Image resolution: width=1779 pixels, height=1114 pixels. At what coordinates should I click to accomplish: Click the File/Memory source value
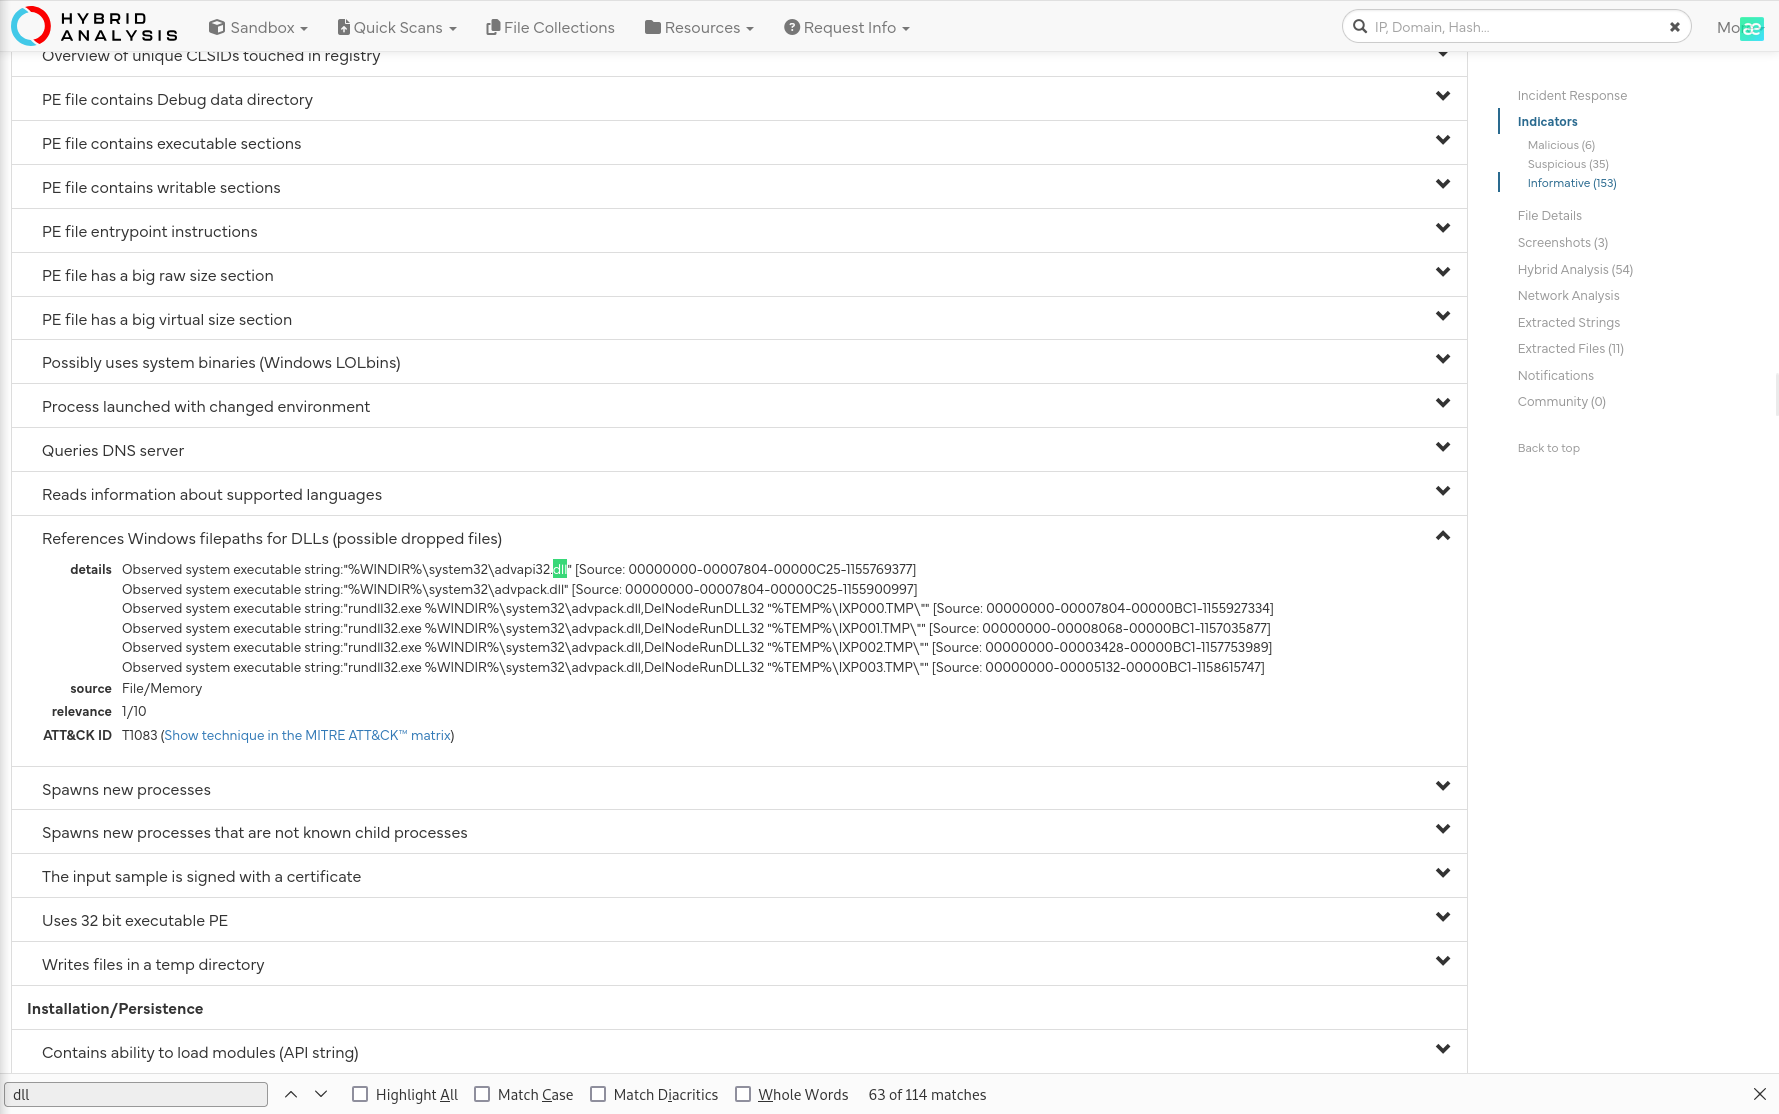(162, 688)
